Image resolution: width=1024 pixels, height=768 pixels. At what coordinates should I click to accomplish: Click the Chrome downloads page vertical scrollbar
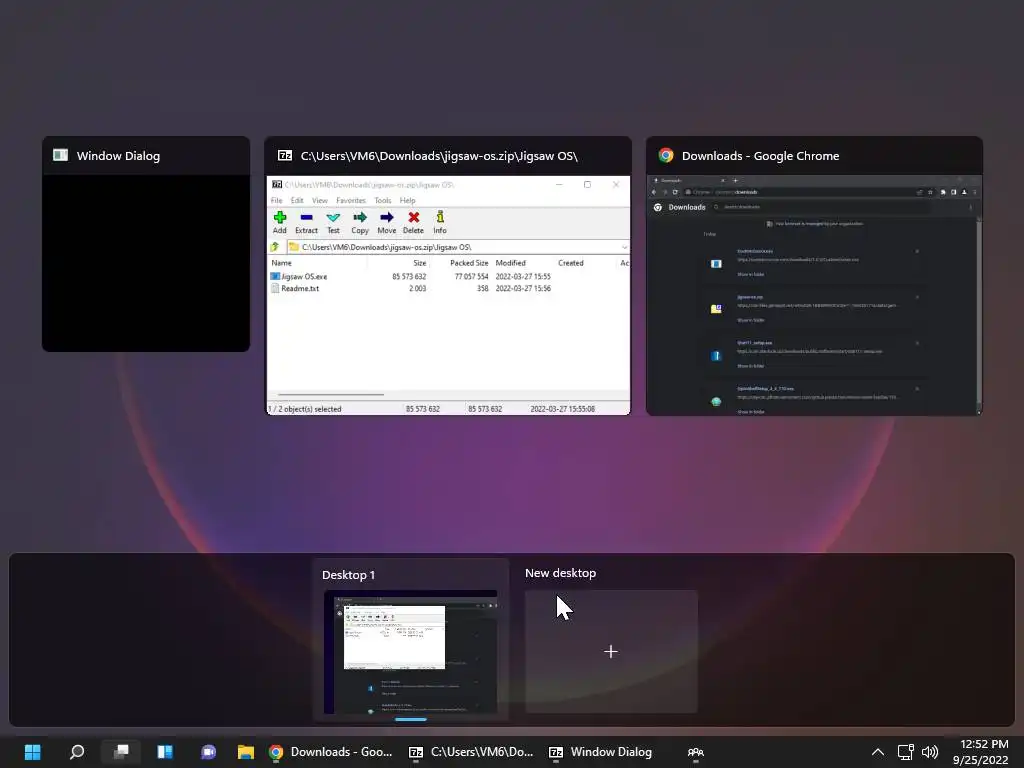[978, 313]
